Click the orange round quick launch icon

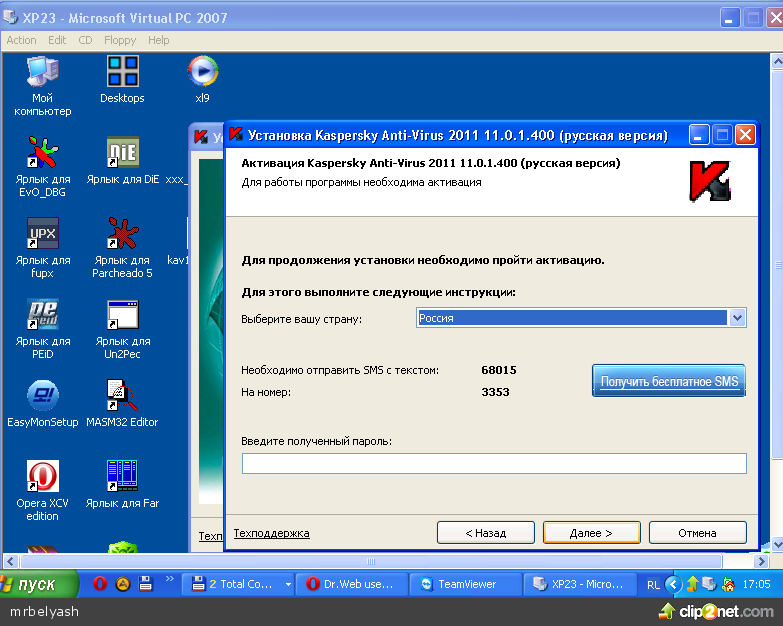tap(123, 584)
